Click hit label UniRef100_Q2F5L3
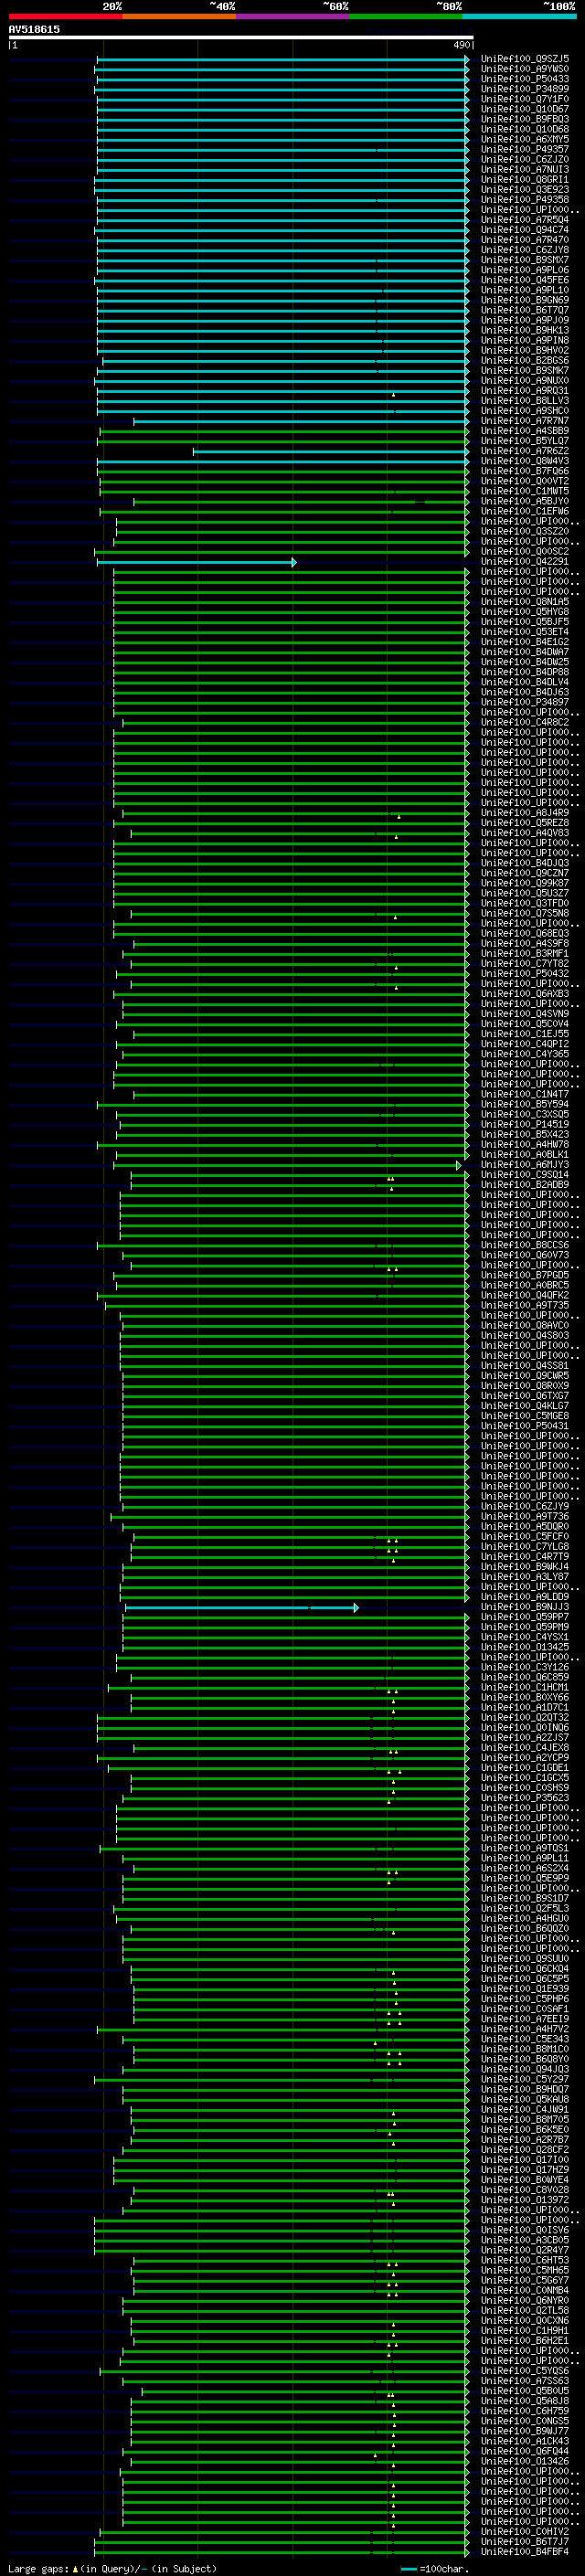585x2576 pixels. point(525,1909)
